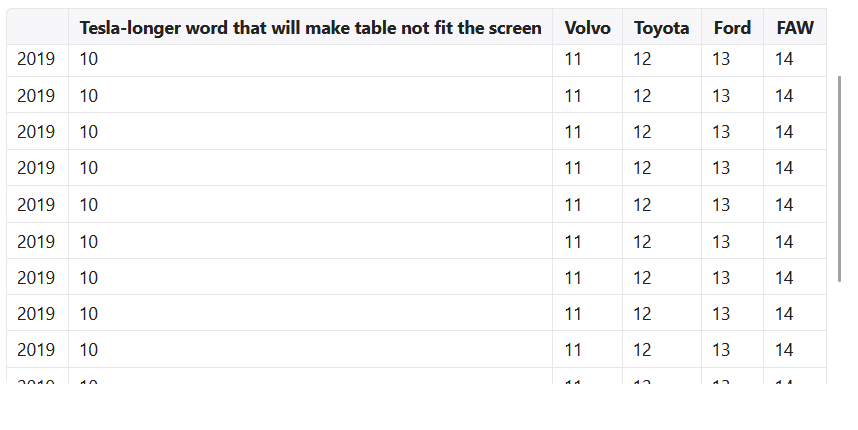Image resolution: width=858 pixels, height=430 pixels.
Task: Select FAW value 14 in first row
Action: click(x=784, y=60)
